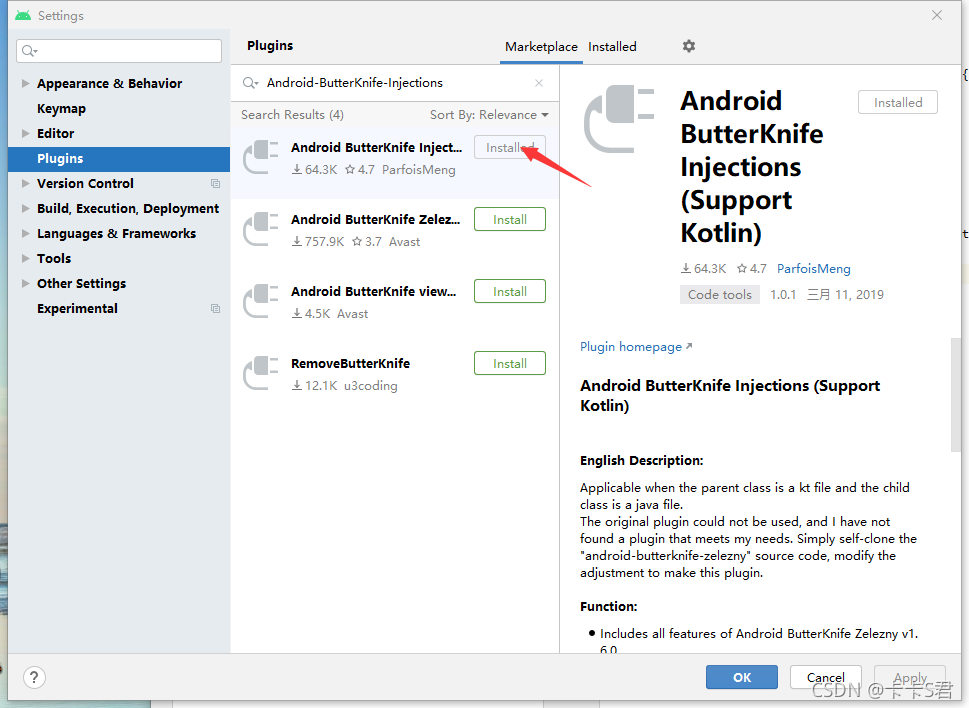969x708 pixels.
Task: Click RemoveButterKnife plugin icon
Action: click(261, 374)
